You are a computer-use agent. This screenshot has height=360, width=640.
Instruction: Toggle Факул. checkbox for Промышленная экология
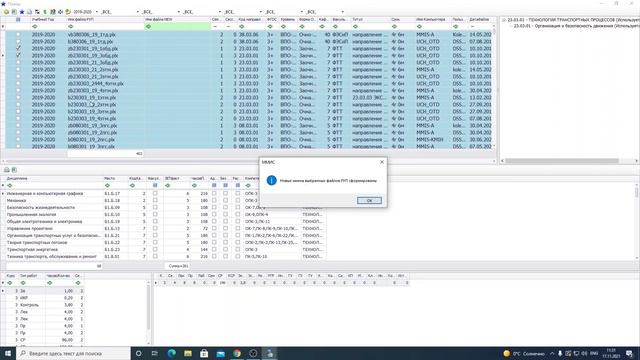pos(155,214)
